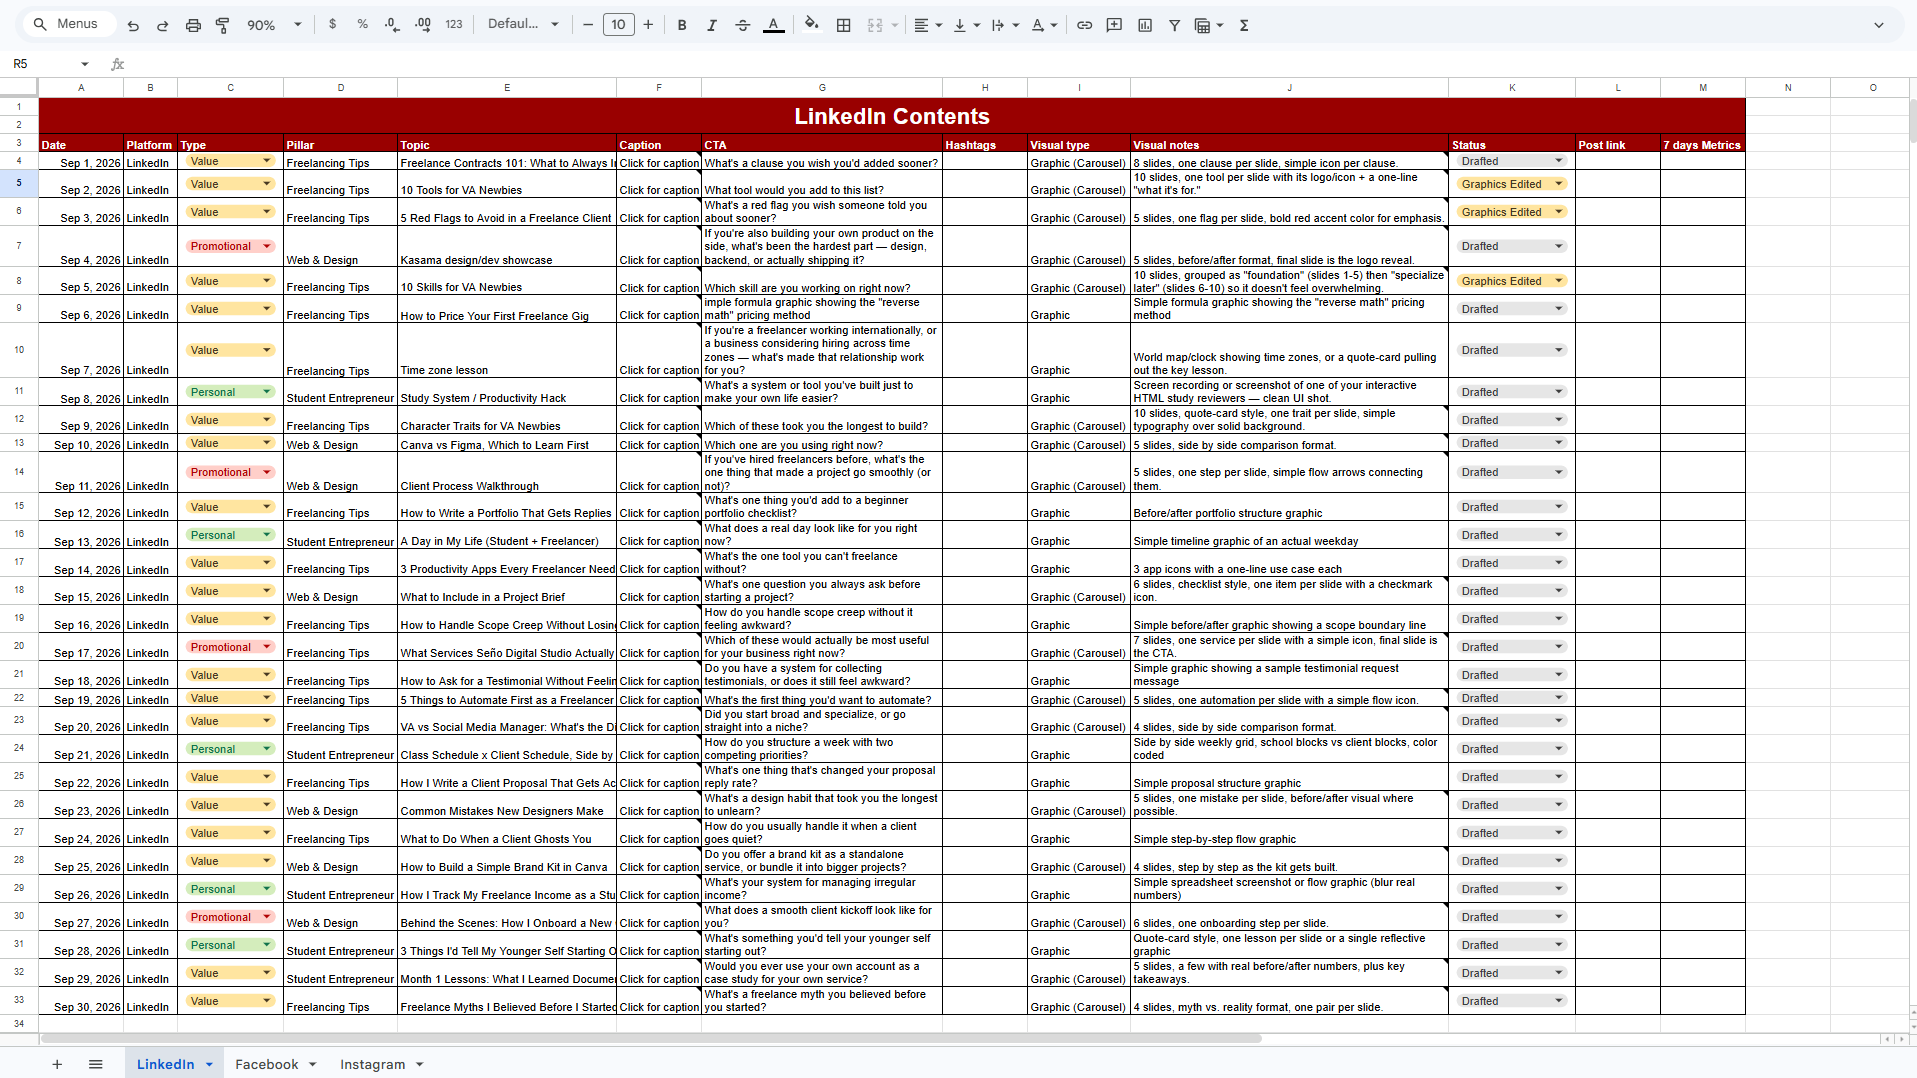The width and height of the screenshot is (1917, 1078).
Task: Insert a chart
Action: 1145,25
